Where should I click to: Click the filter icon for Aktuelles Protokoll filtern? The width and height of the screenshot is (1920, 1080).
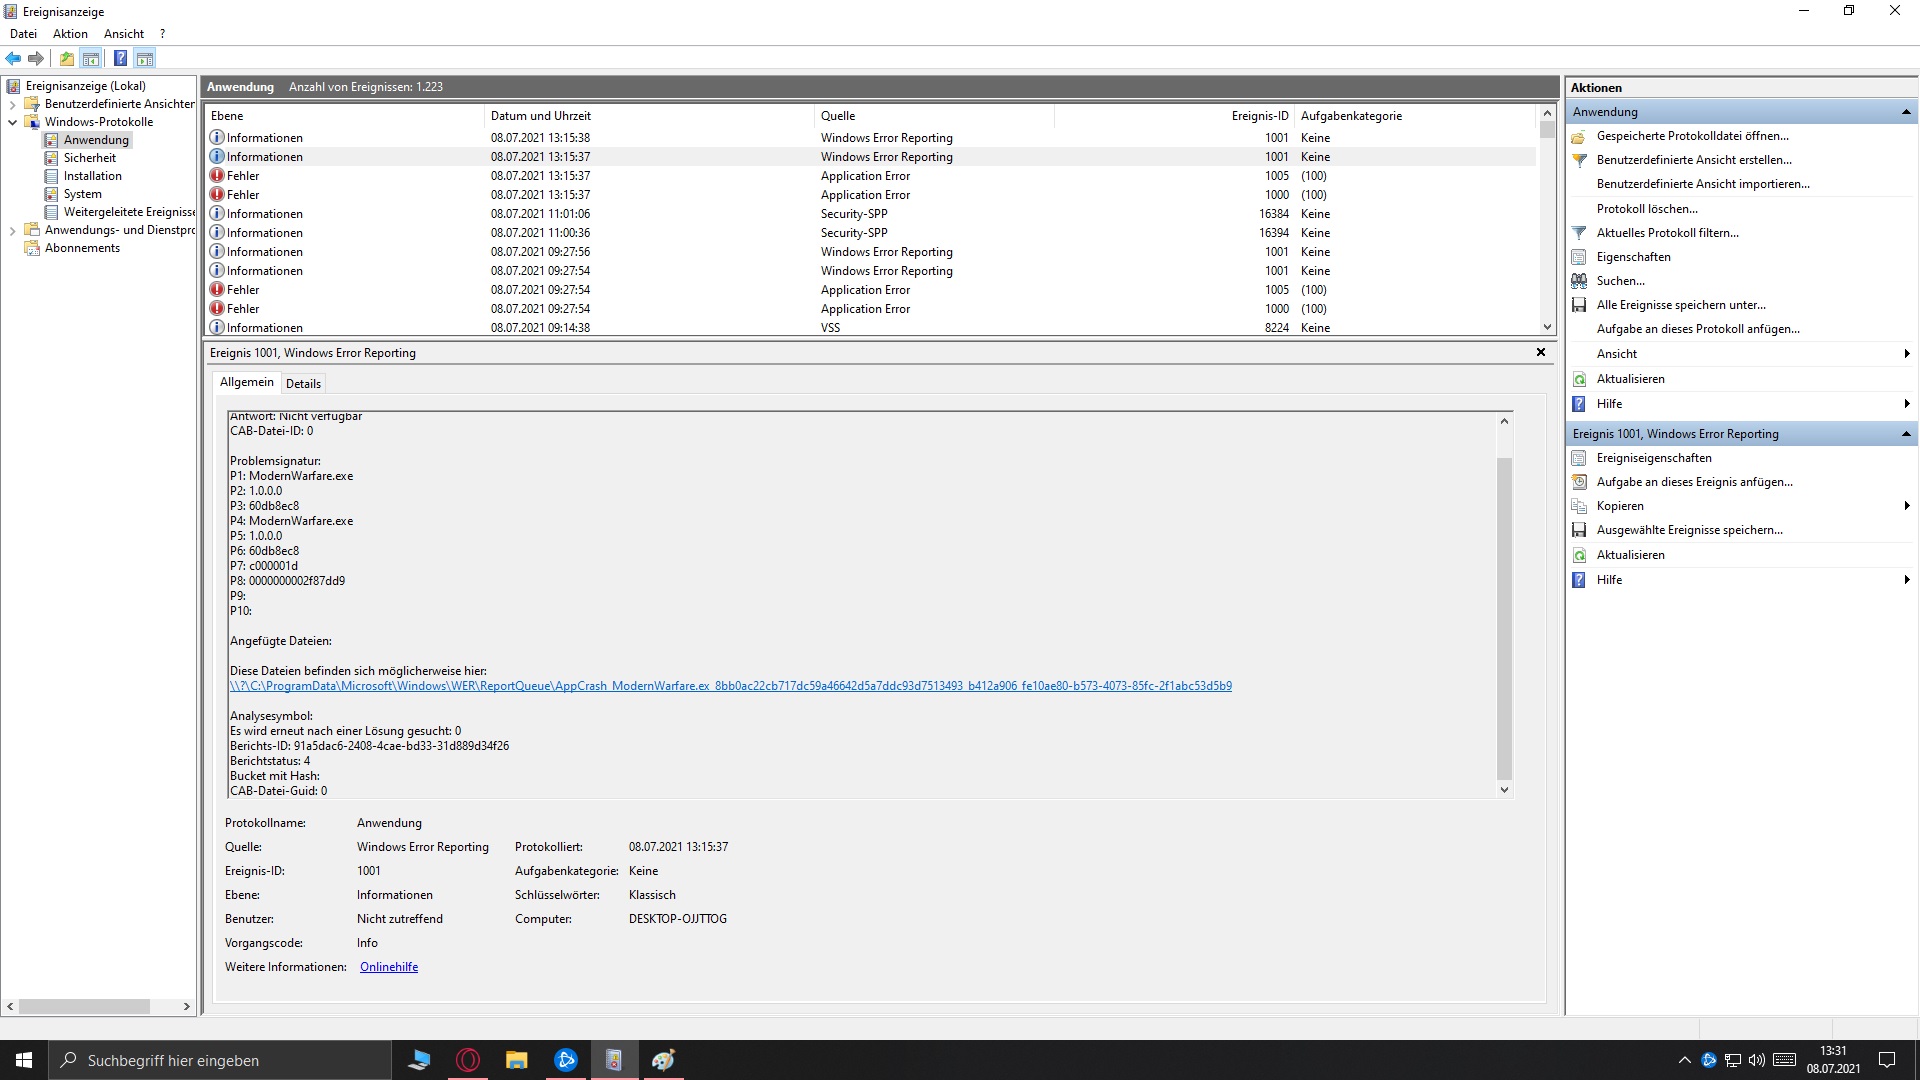[1579, 233]
